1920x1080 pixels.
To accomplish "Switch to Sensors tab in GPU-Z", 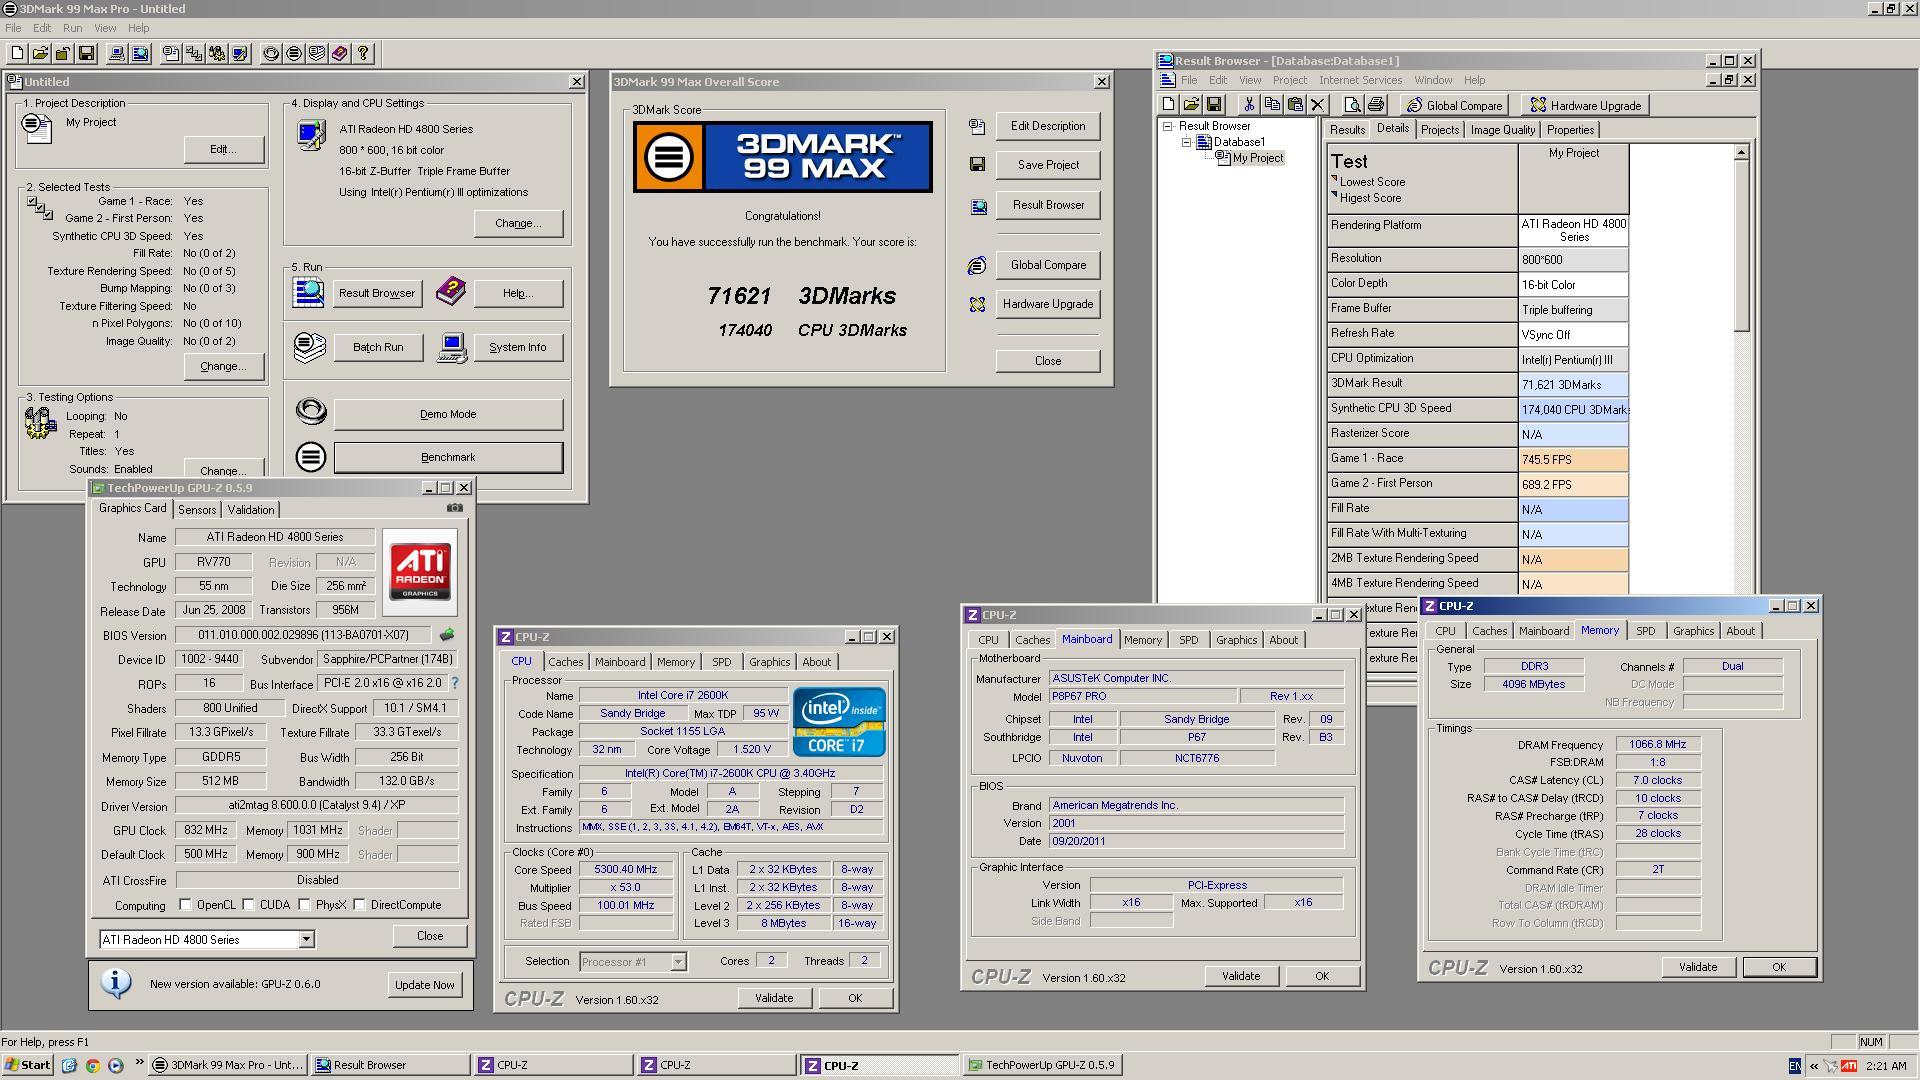I will pos(197,510).
